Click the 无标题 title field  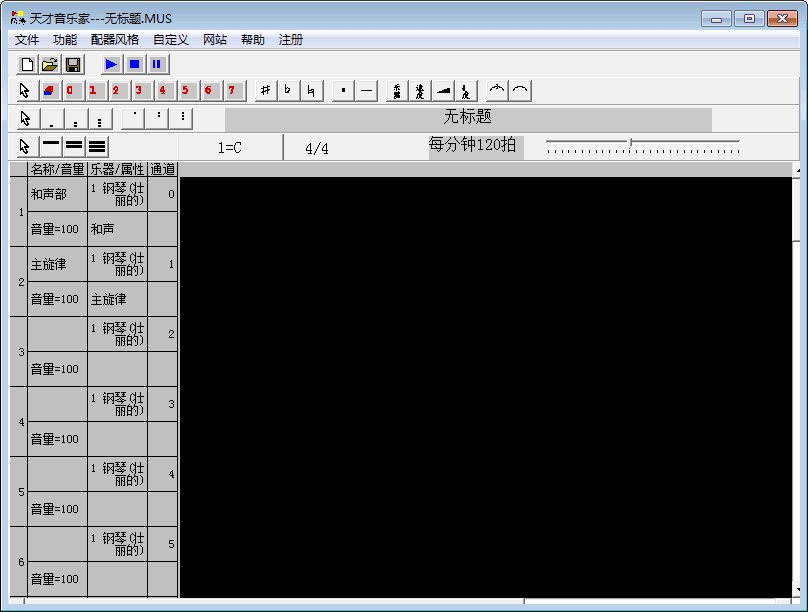coord(468,118)
